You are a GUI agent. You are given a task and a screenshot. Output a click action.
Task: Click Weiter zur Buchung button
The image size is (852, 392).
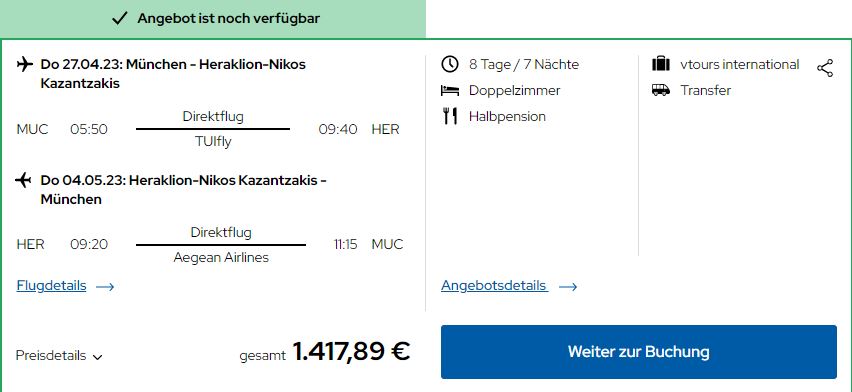pyautogui.click(x=638, y=352)
